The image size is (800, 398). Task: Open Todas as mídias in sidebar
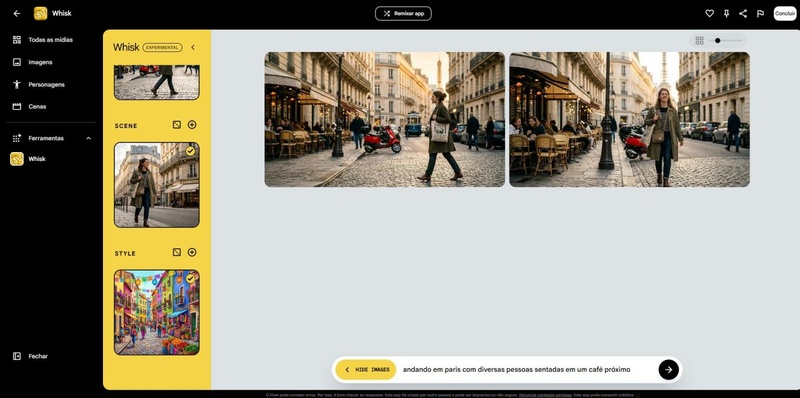click(x=51, y=40)
